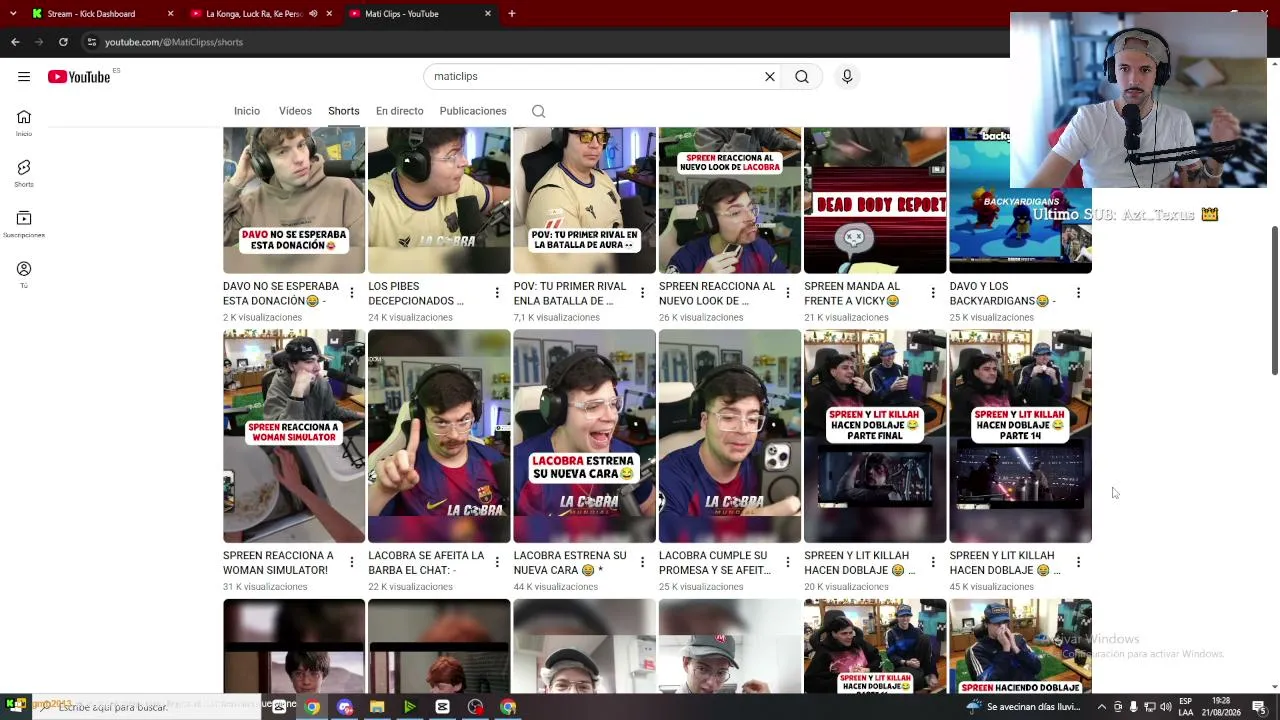
Task: Close the Stream - Kick Dashboard tab
Action: coord(170,14)
